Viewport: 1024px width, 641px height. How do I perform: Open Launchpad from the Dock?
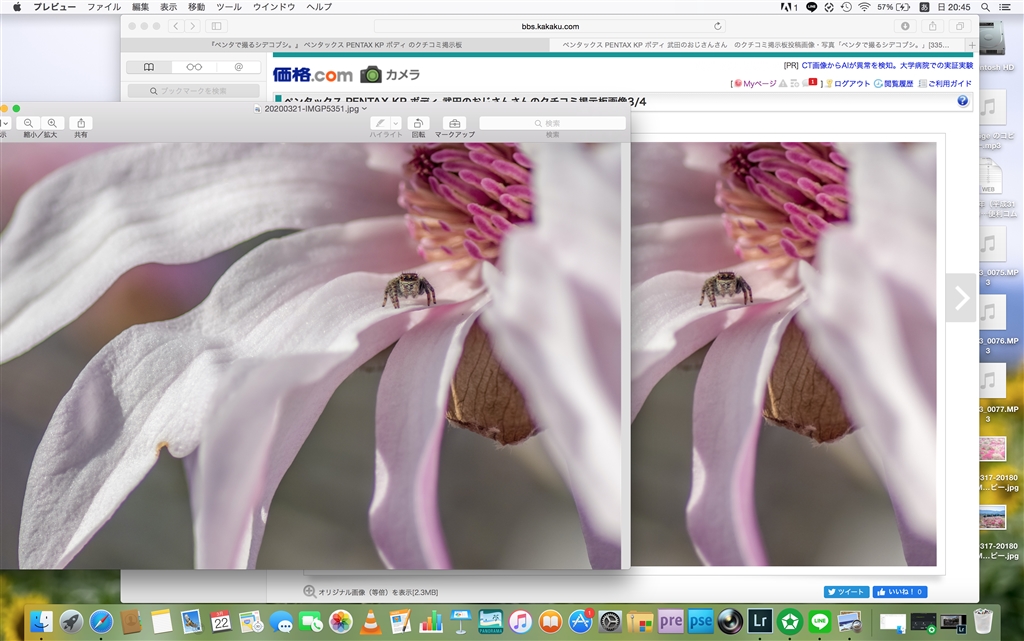point(71,621)
